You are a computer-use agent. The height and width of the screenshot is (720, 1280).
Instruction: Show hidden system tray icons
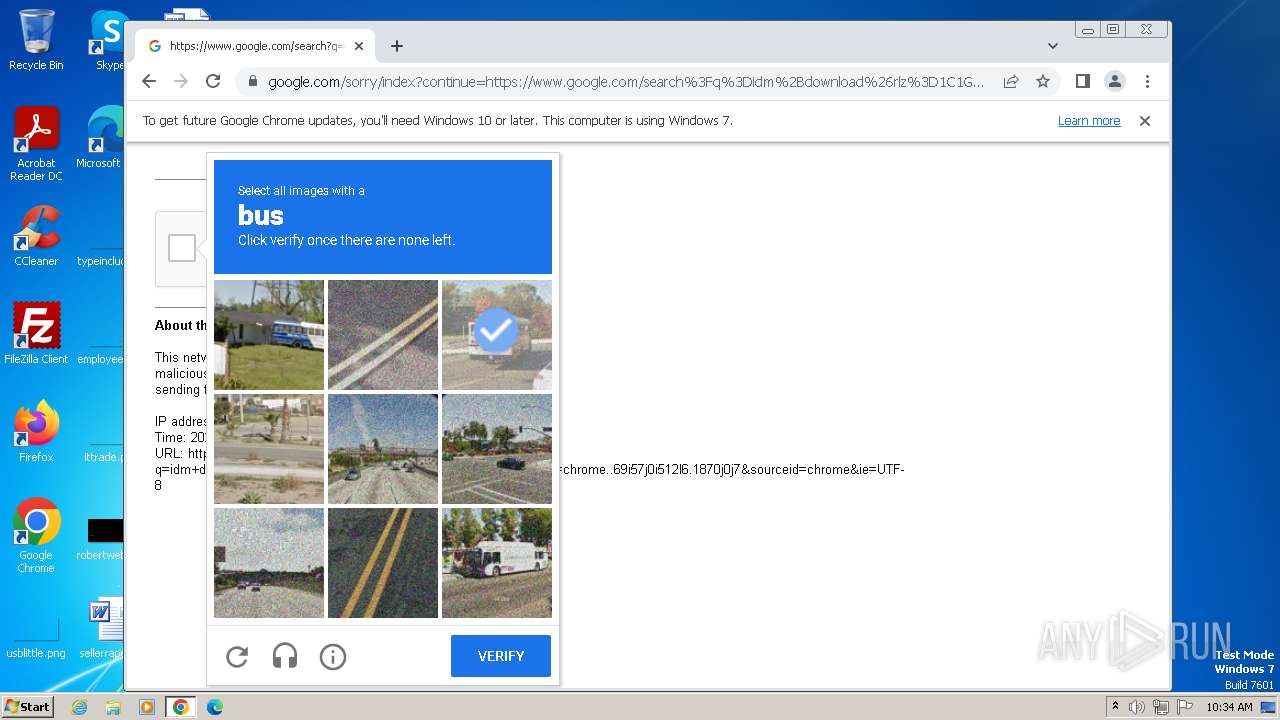tap(1116, 707)
